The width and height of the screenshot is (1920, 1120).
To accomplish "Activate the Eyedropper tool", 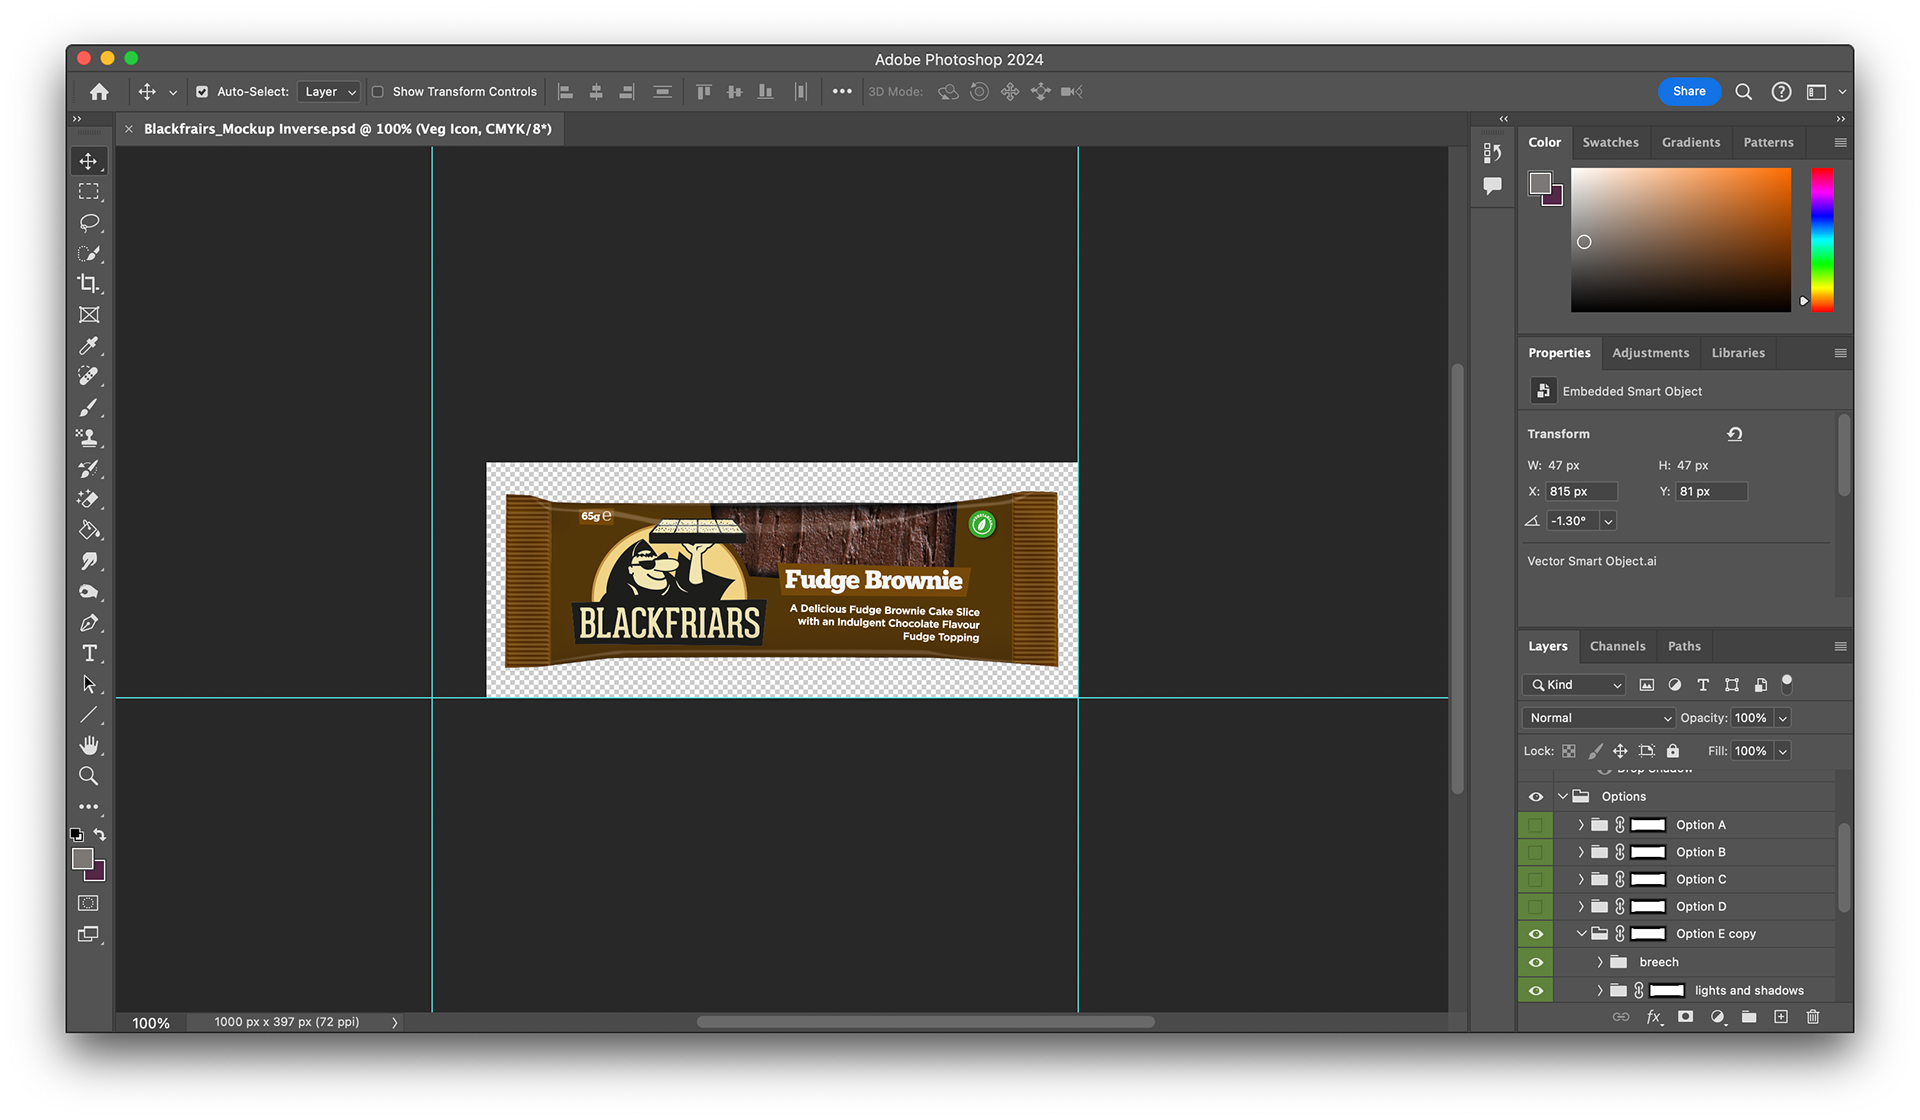I will click(x=89, y=346).
